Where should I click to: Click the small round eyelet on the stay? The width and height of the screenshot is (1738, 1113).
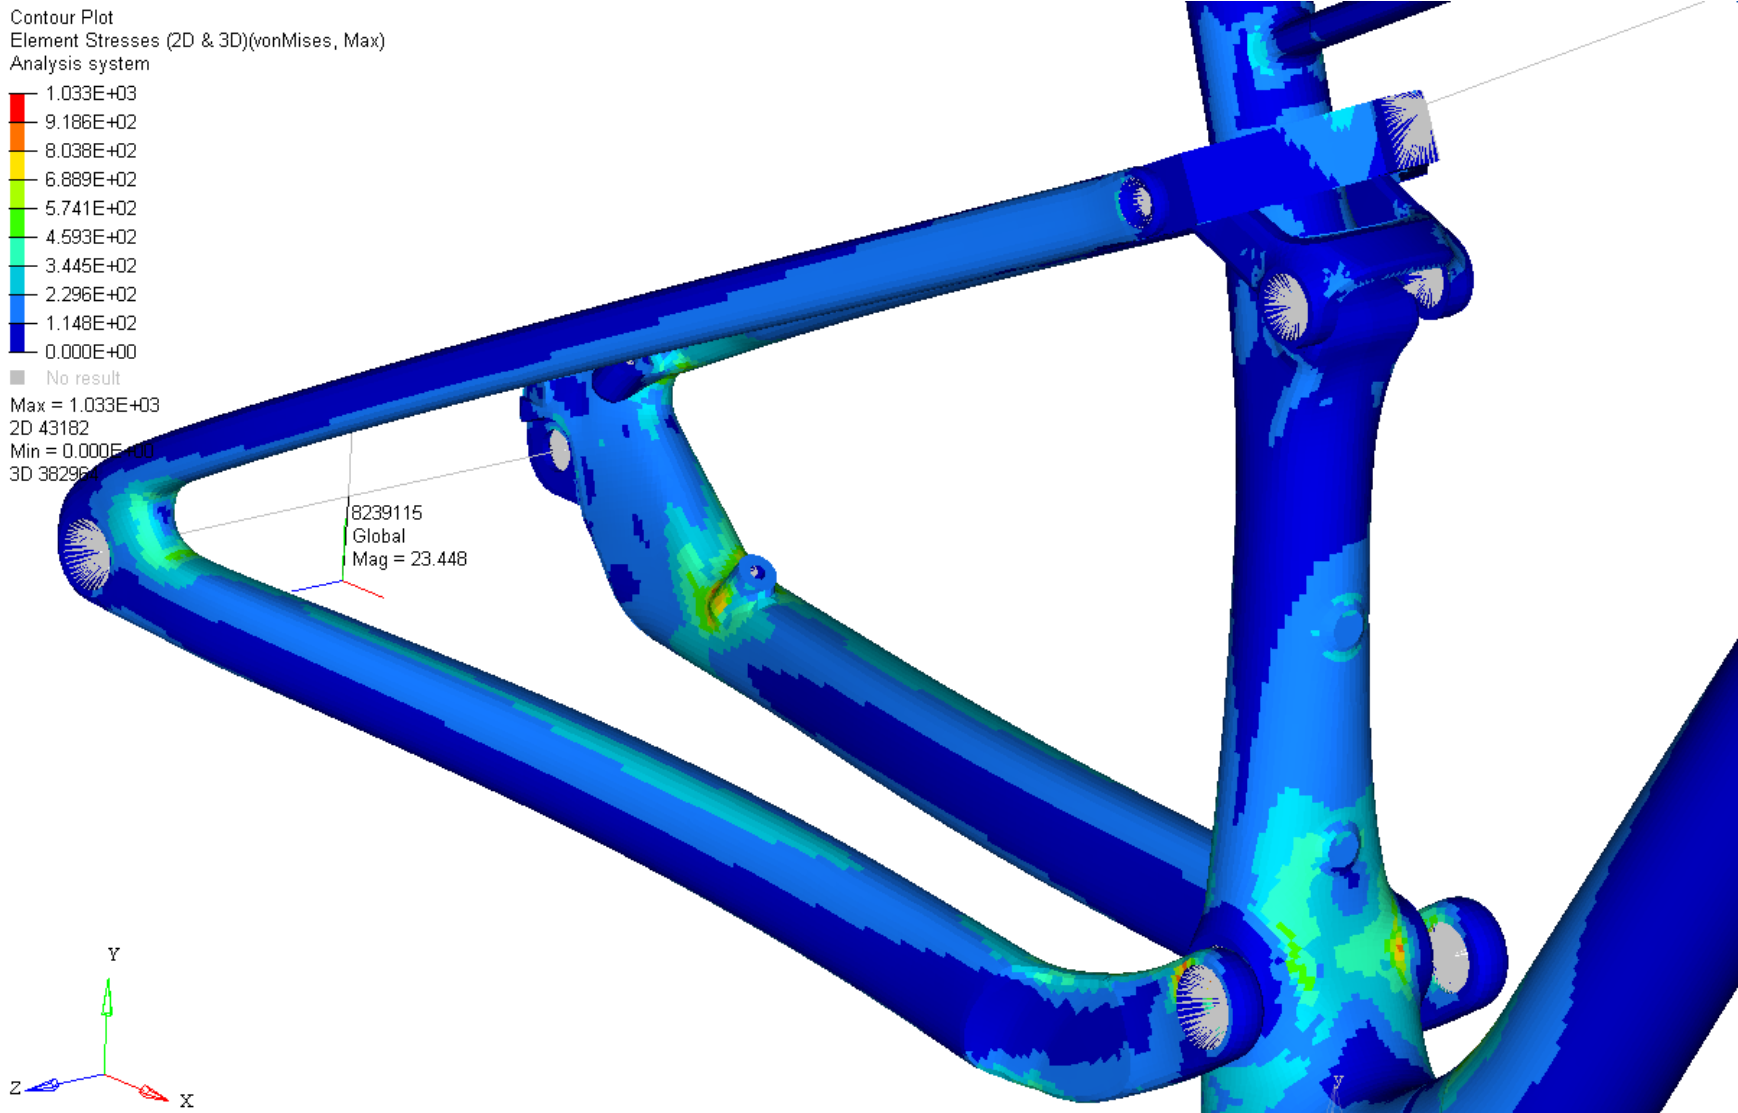[757, 573]
